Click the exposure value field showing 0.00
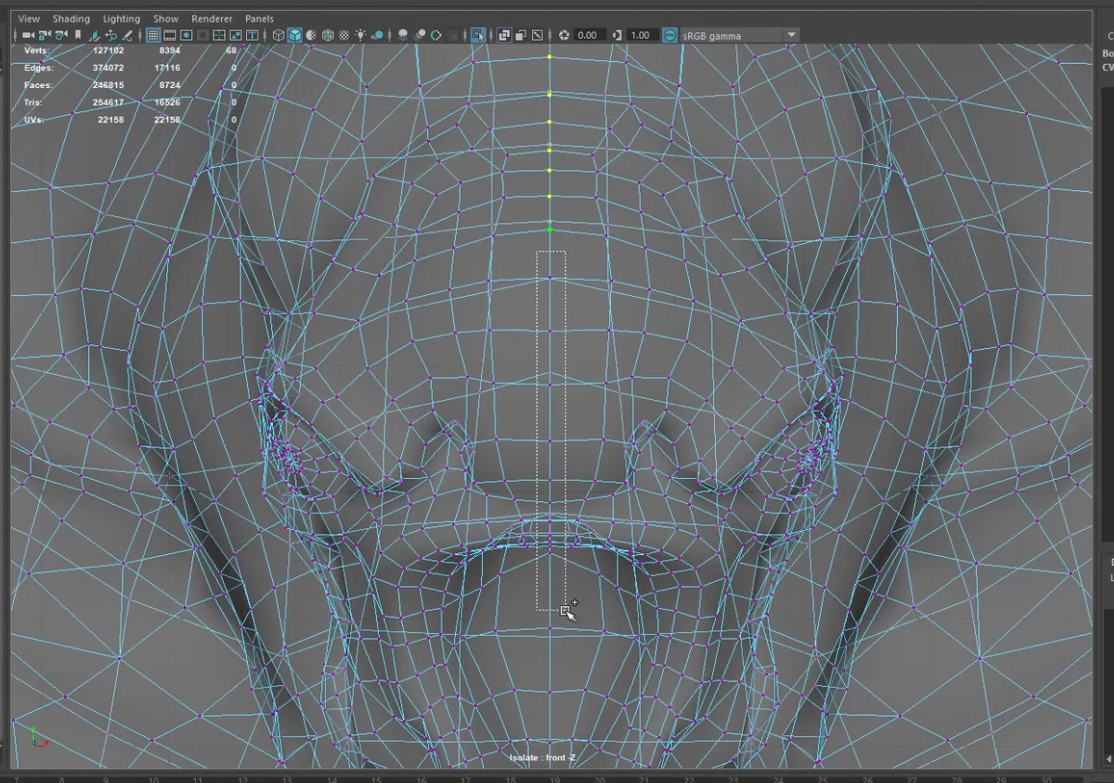 (587, 35)
